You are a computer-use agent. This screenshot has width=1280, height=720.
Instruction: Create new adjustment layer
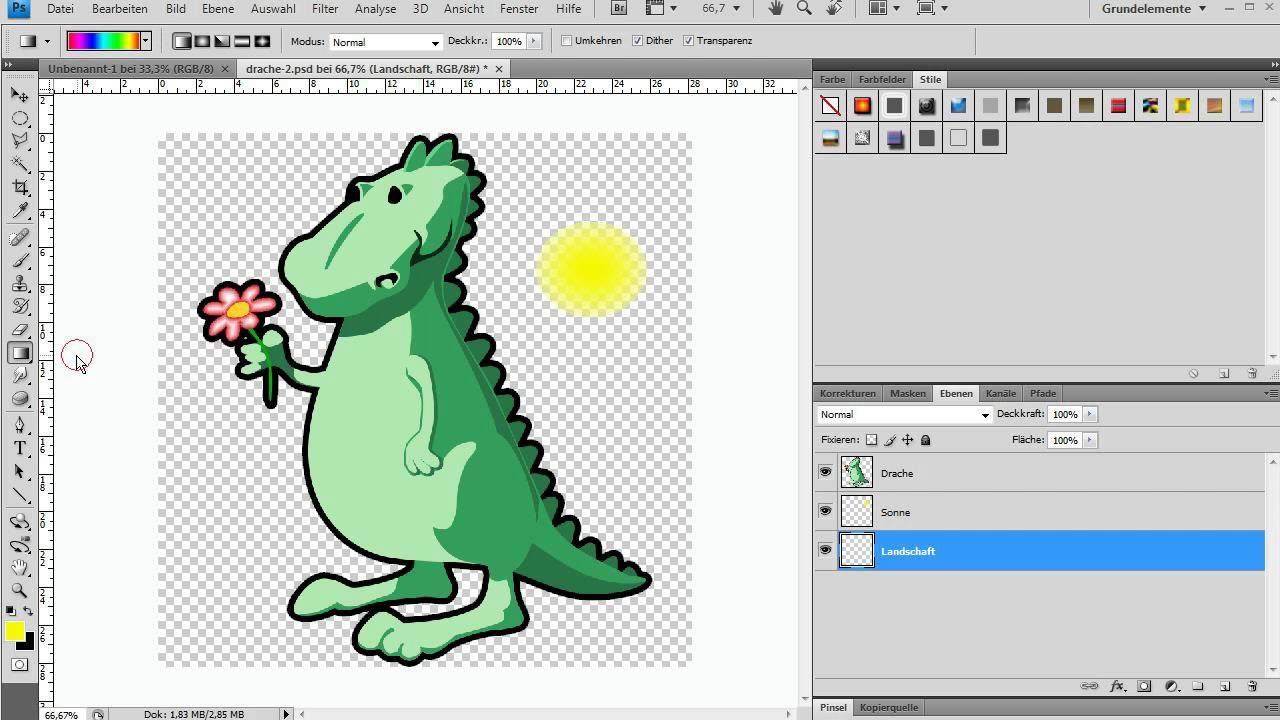pos(1171,687)
